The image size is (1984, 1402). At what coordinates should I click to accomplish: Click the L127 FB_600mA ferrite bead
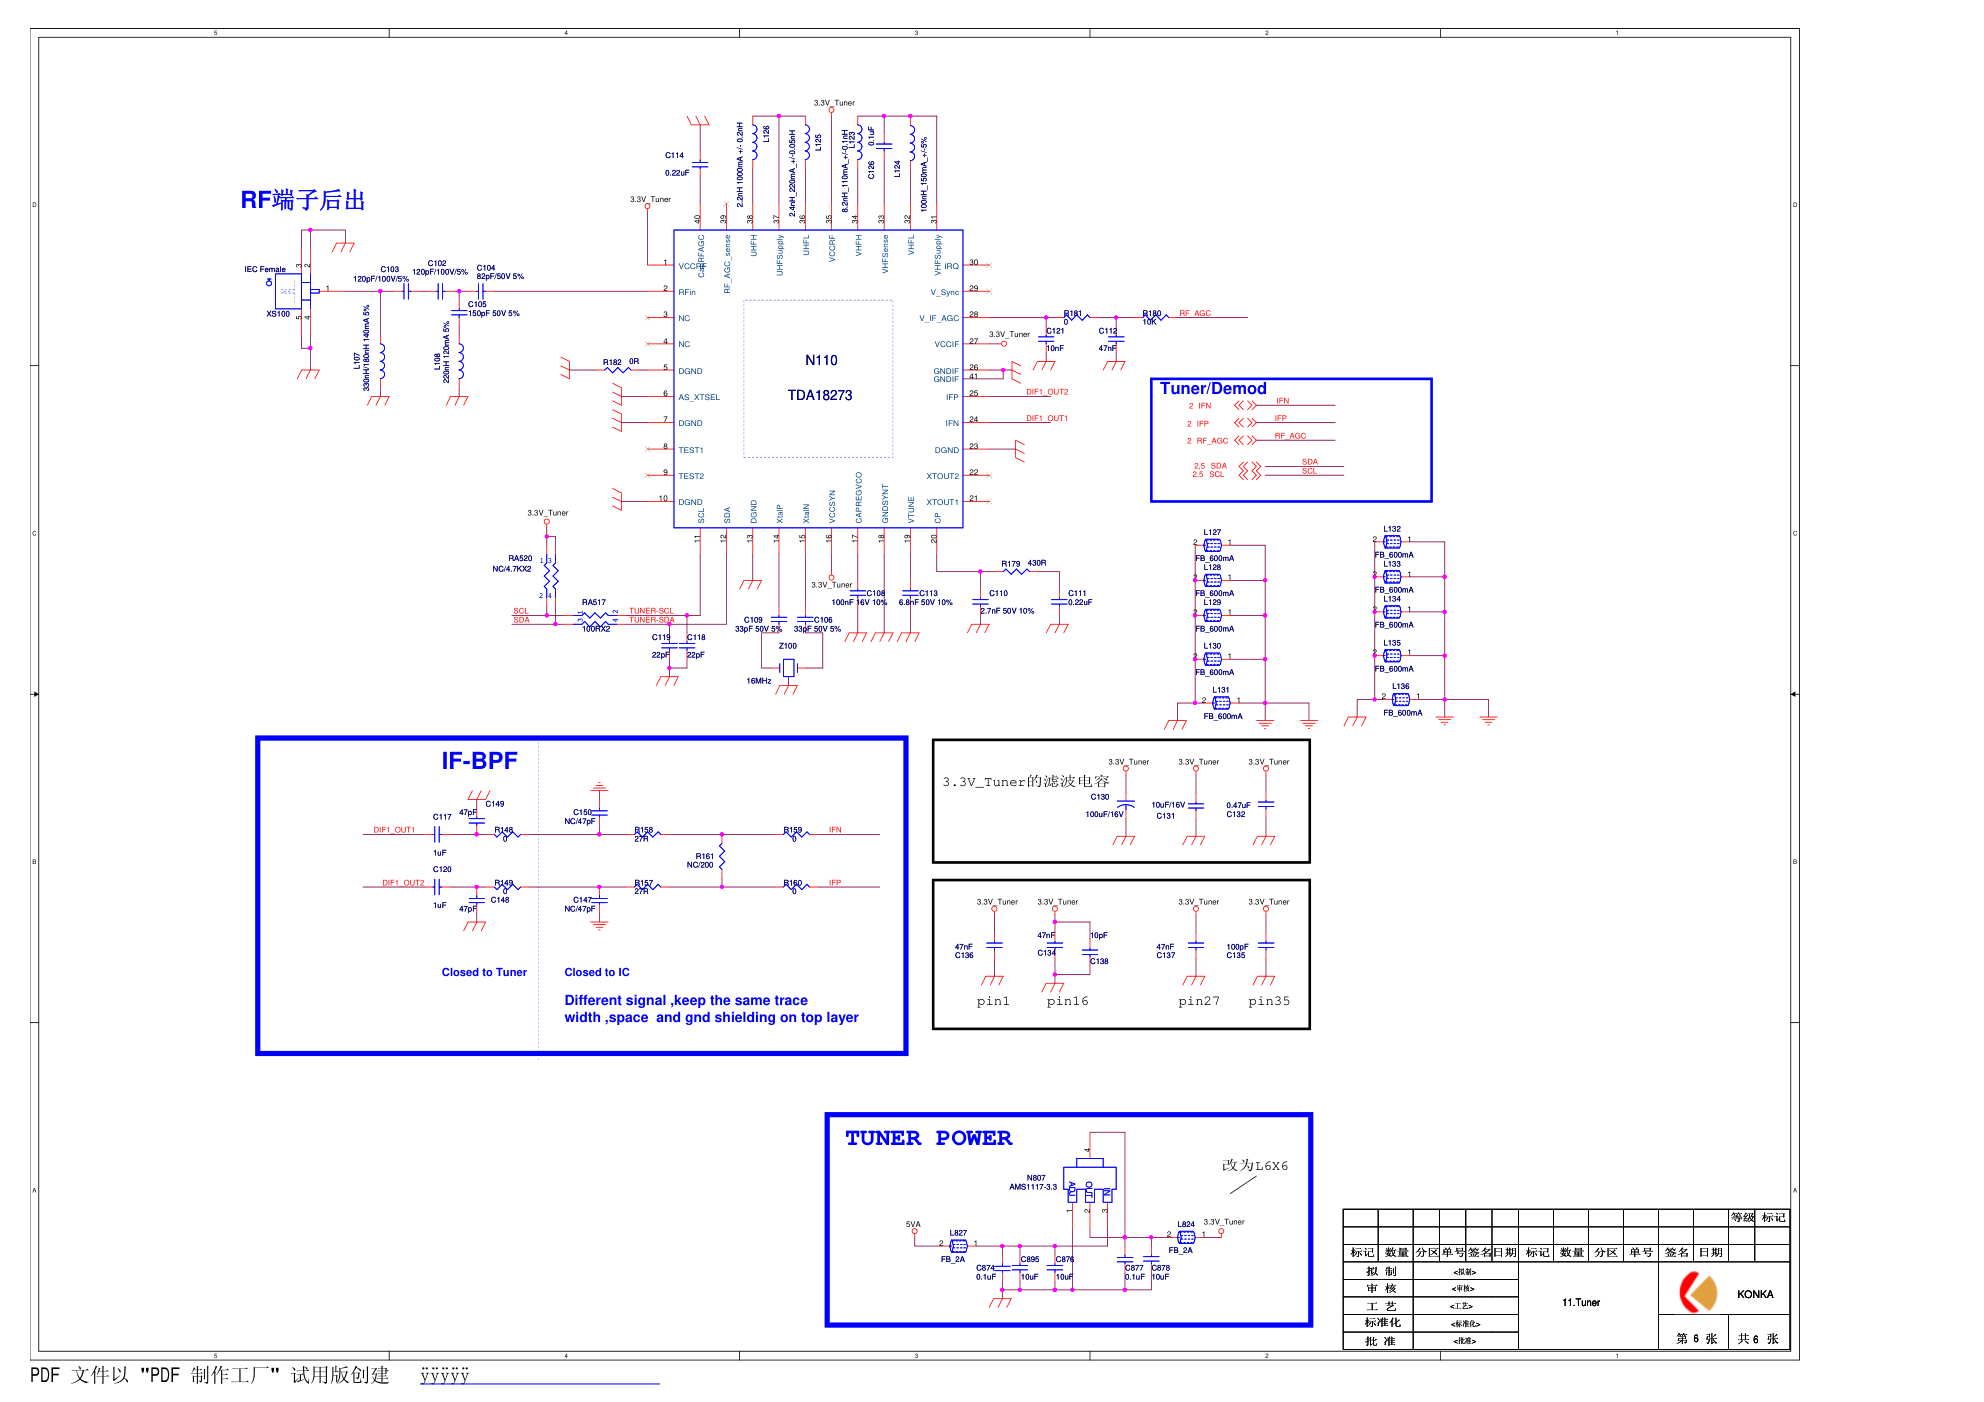(1213, 545)
